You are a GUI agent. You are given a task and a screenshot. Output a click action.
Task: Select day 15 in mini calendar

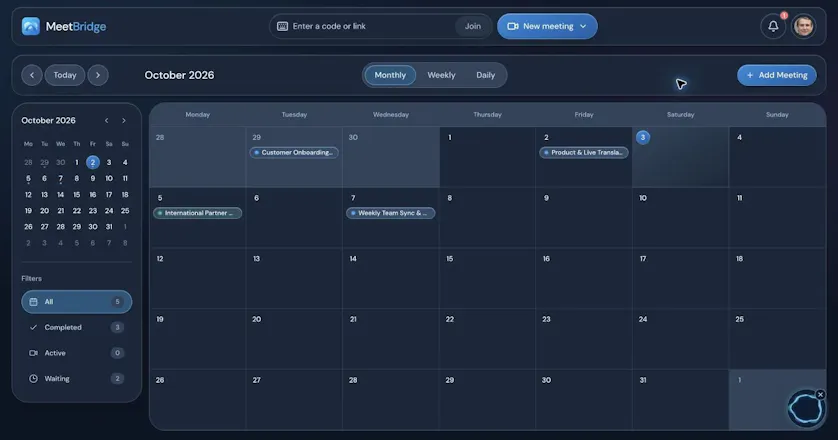coord(76,195)
